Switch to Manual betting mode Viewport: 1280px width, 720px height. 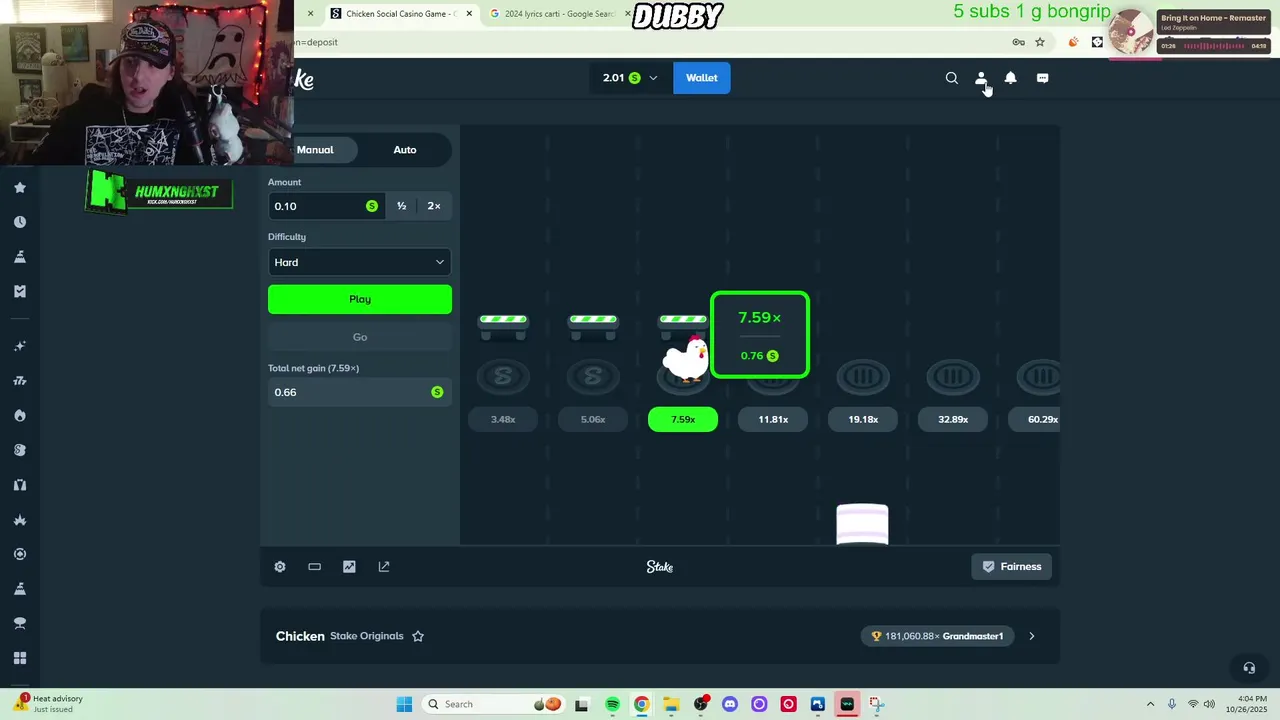tap(315, 150)
